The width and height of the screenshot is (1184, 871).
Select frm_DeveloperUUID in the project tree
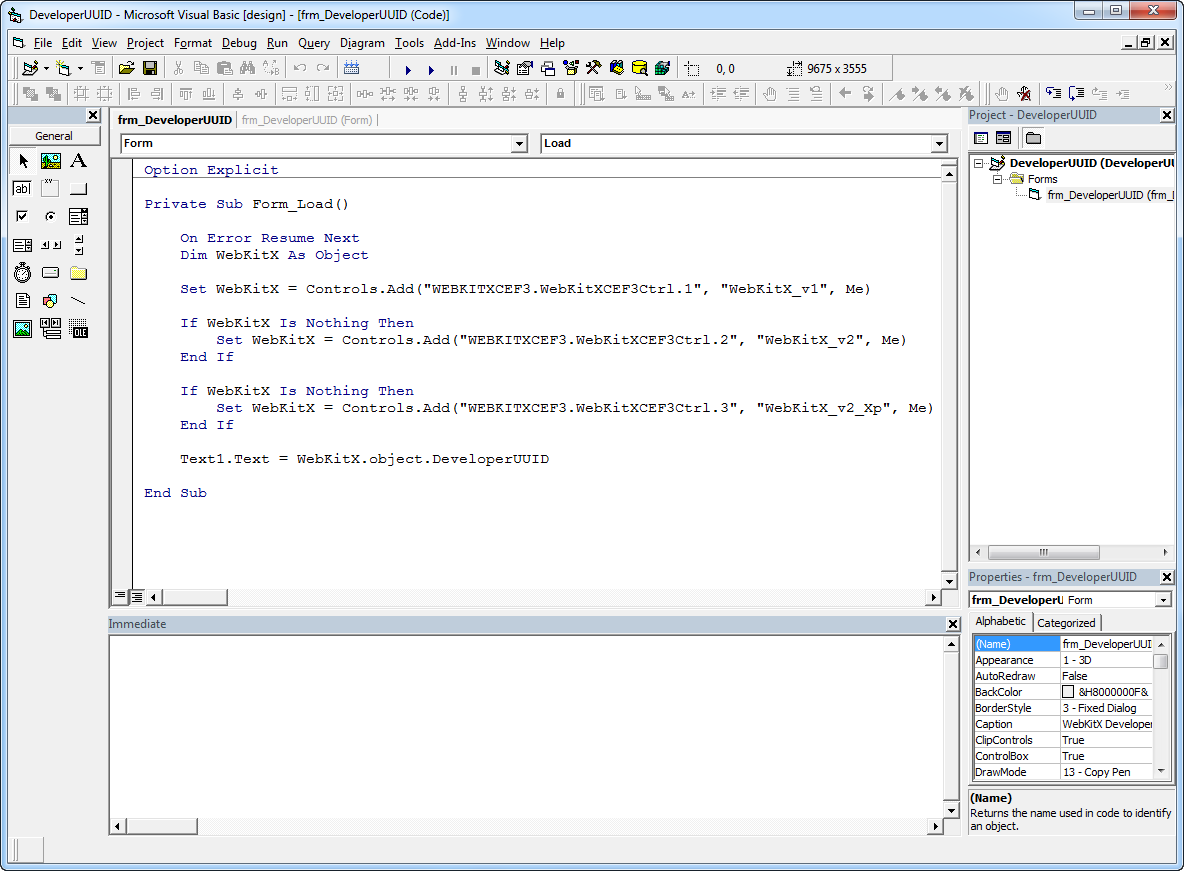point(1110,195)
